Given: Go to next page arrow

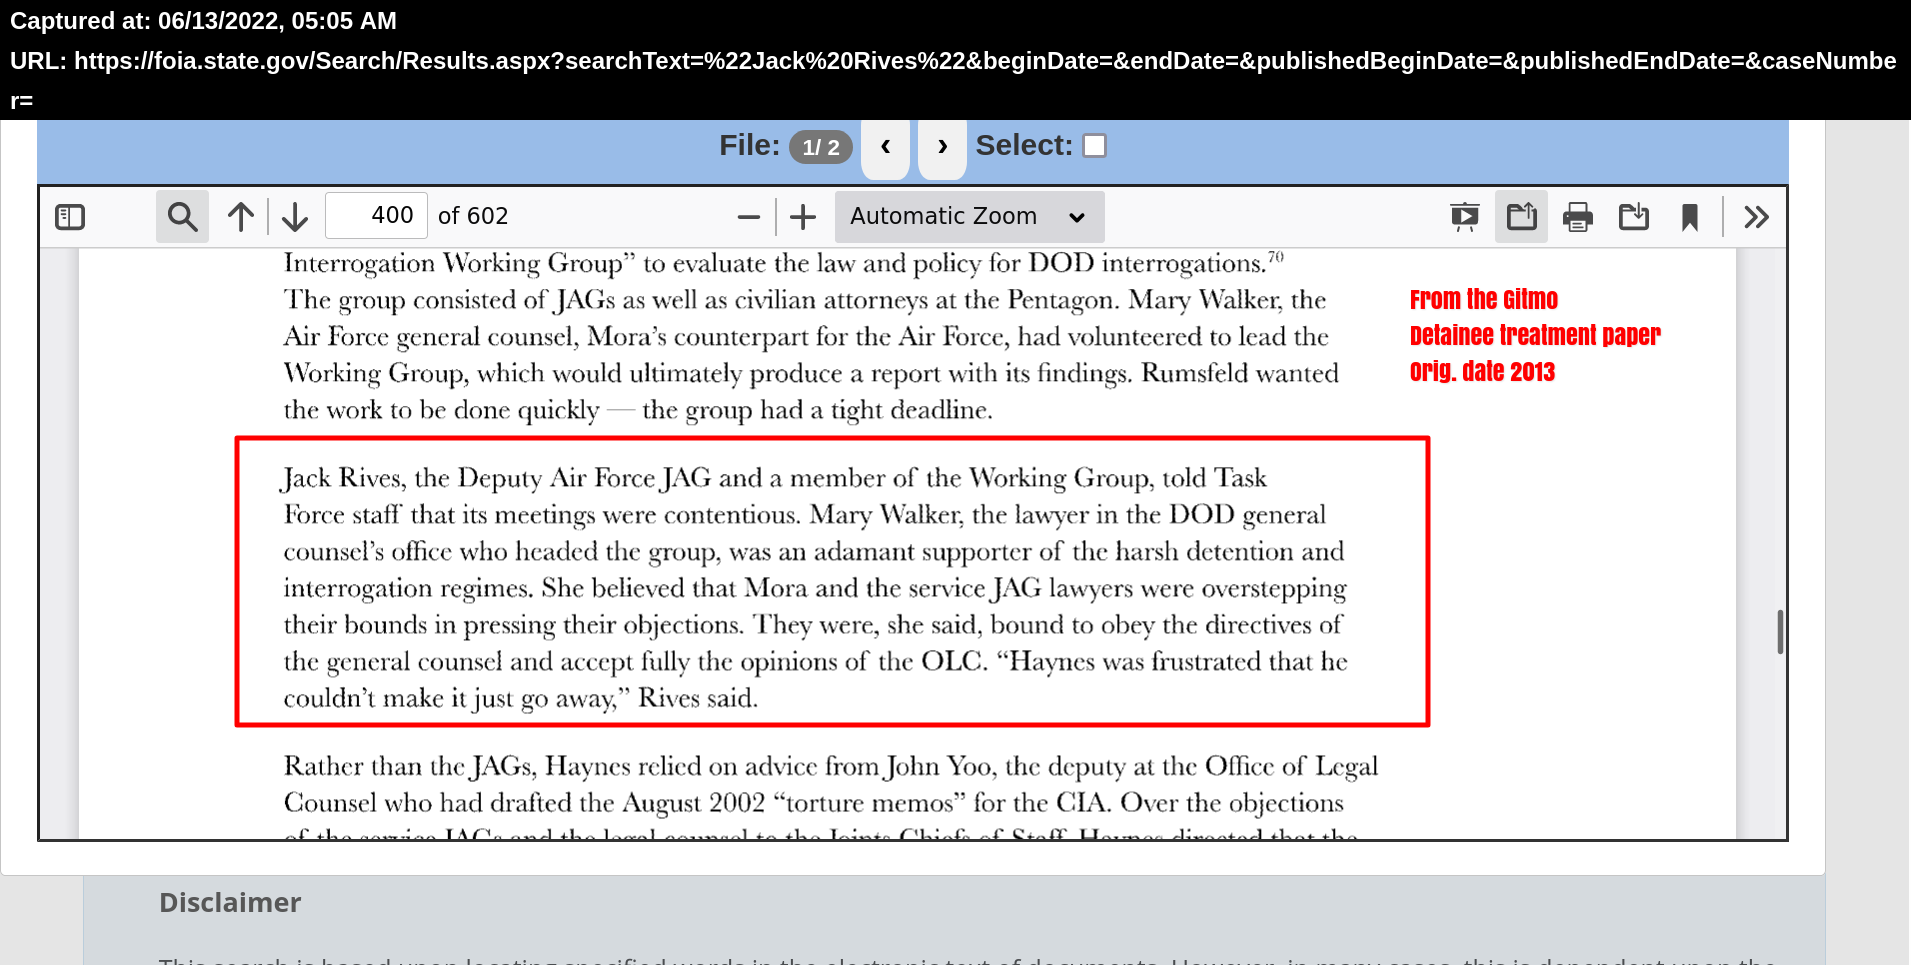Looking at the screenshot, I should pyautogui.click(x=295, y=217).
